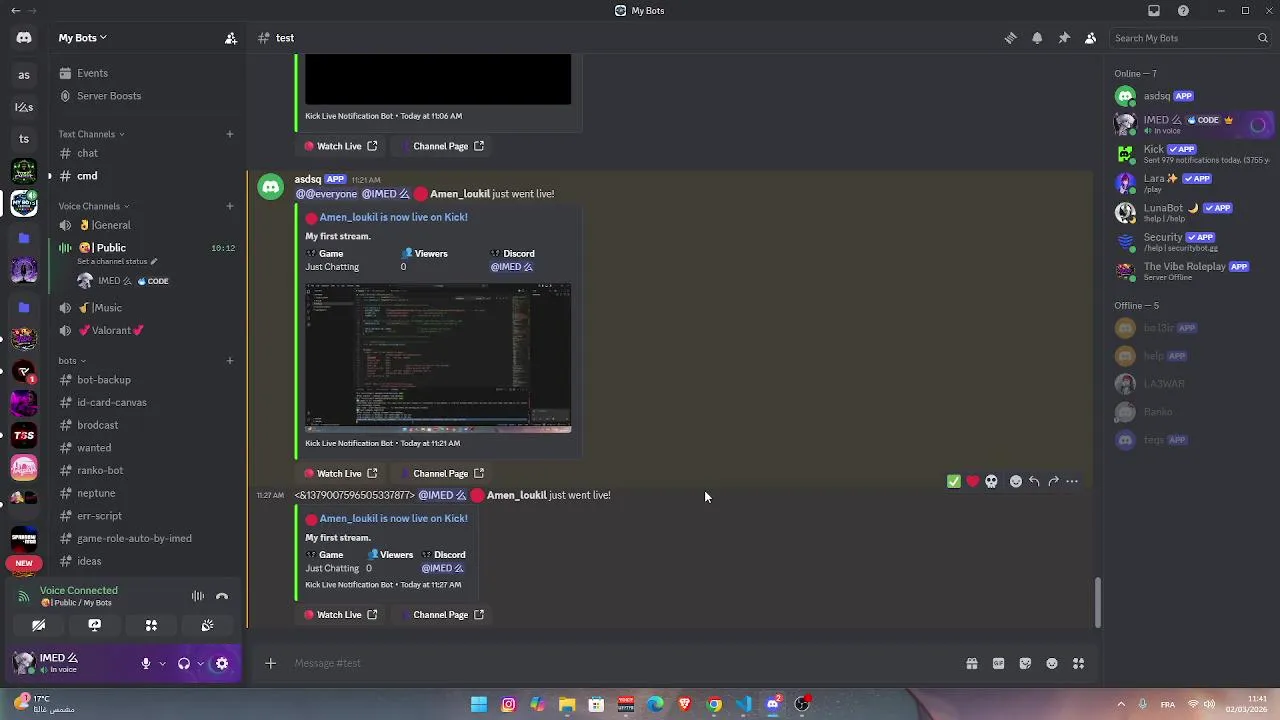
Task: Click Watch Live under 11:27 AM embed
Action: [340, 615]
